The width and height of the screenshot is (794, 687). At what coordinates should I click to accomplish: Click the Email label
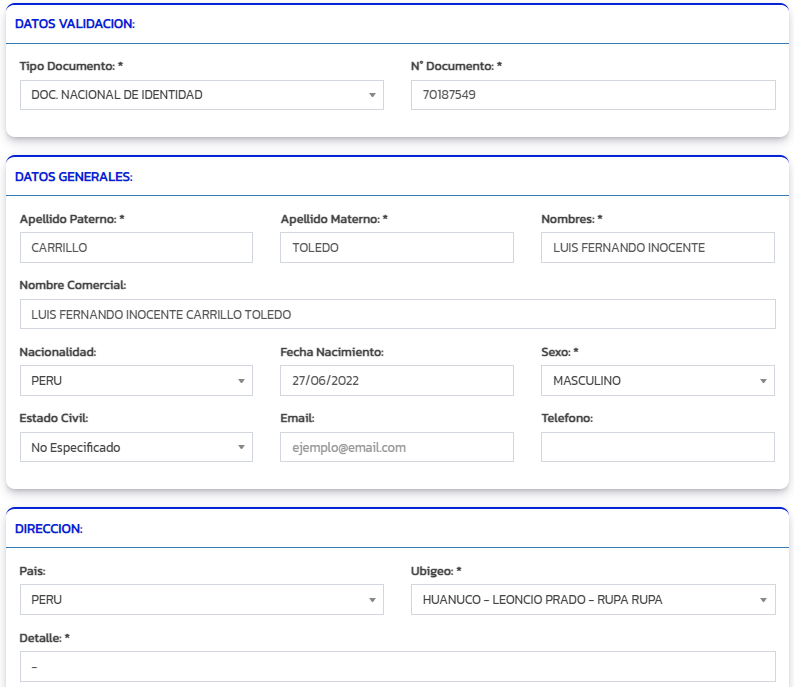click(x=297, y=418)
